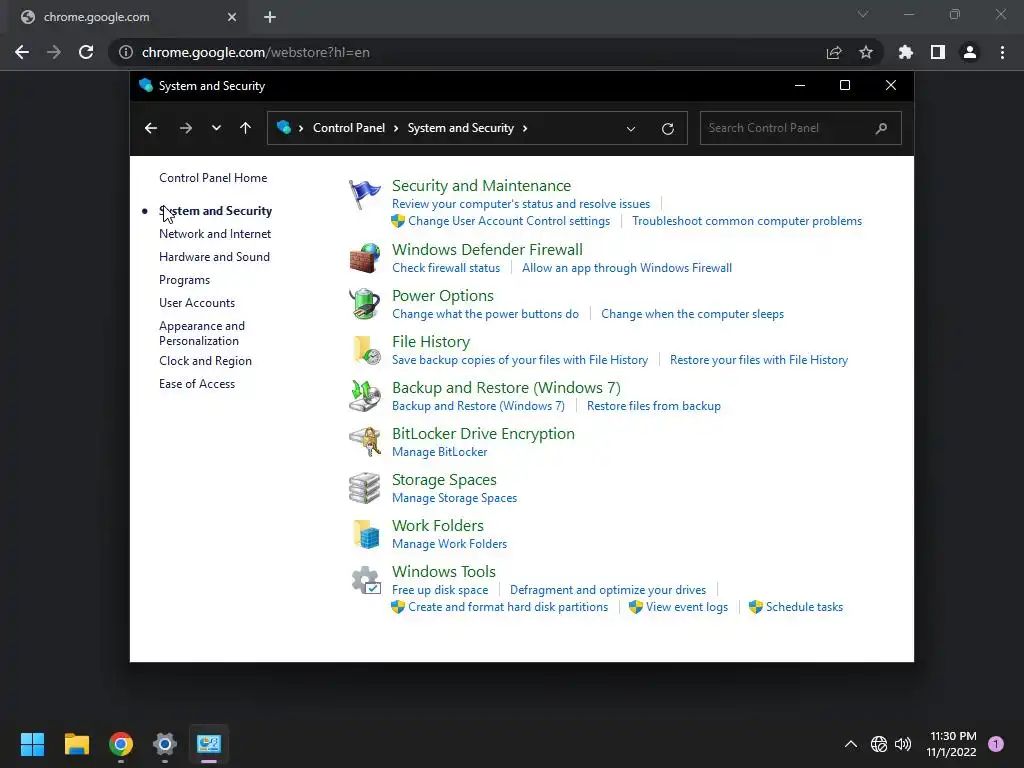Select Programs category
This screenshot has height=768, width=1024.
184,280
